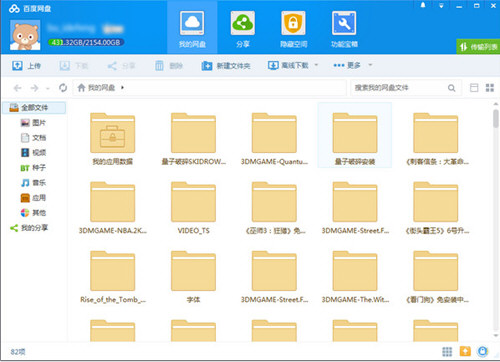Click the orange upload icon in status bar
The image size is (500, 362).
(x=465, y=351)
